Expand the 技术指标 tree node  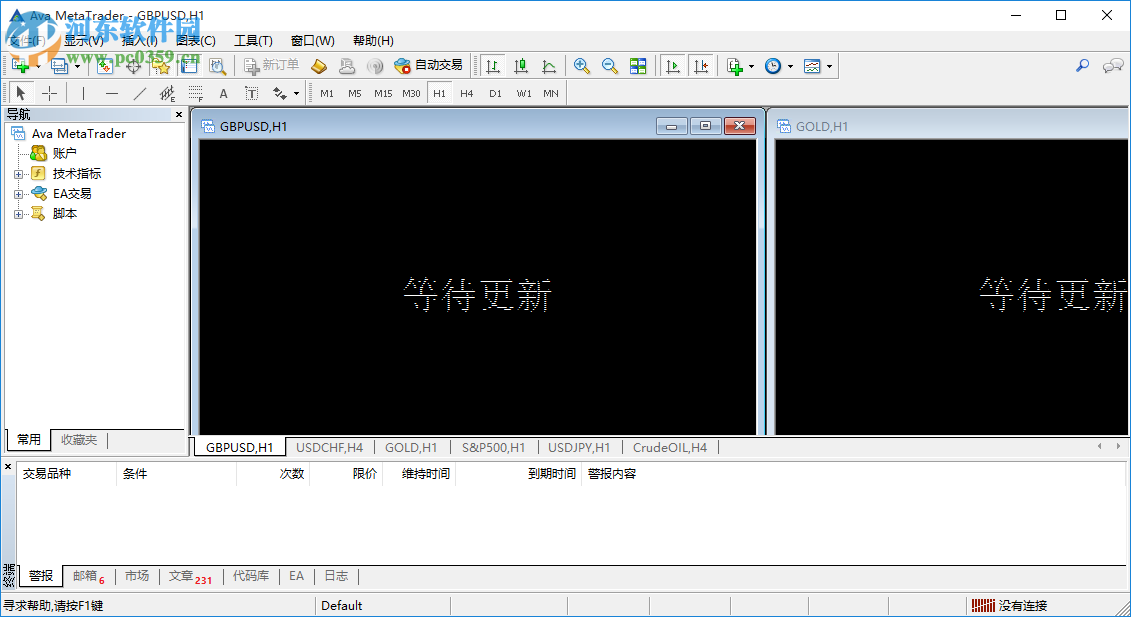[20, 173]
